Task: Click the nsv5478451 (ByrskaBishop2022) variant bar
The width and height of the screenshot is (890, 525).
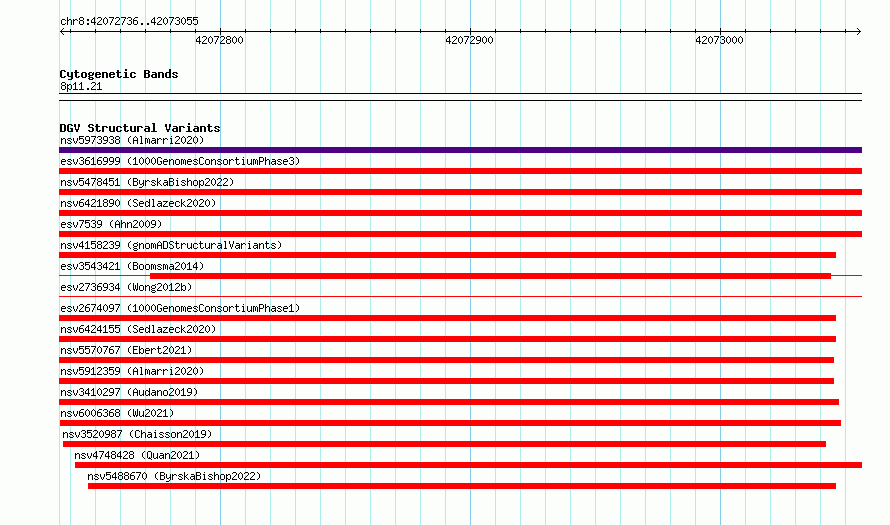Action: (x=460, y=192)
